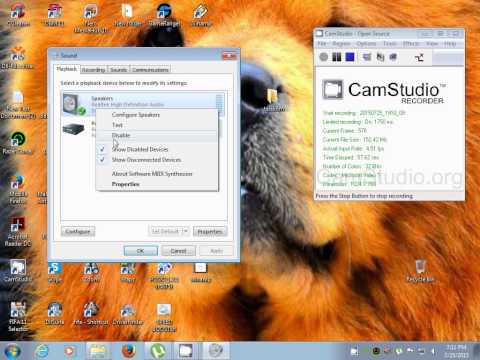Click the CamStudio Recorder logo banner
Screen dimensions: 480x360
(383, 91)
